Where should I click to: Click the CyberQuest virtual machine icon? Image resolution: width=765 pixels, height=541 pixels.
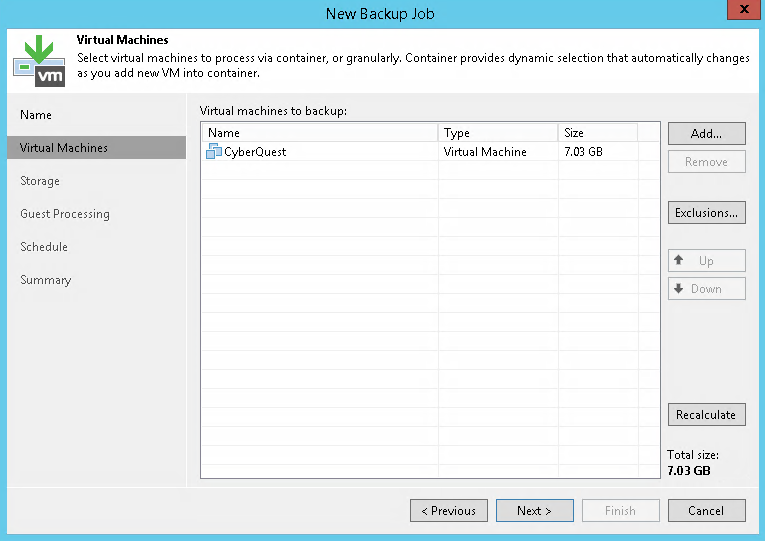tap(214, 151)
